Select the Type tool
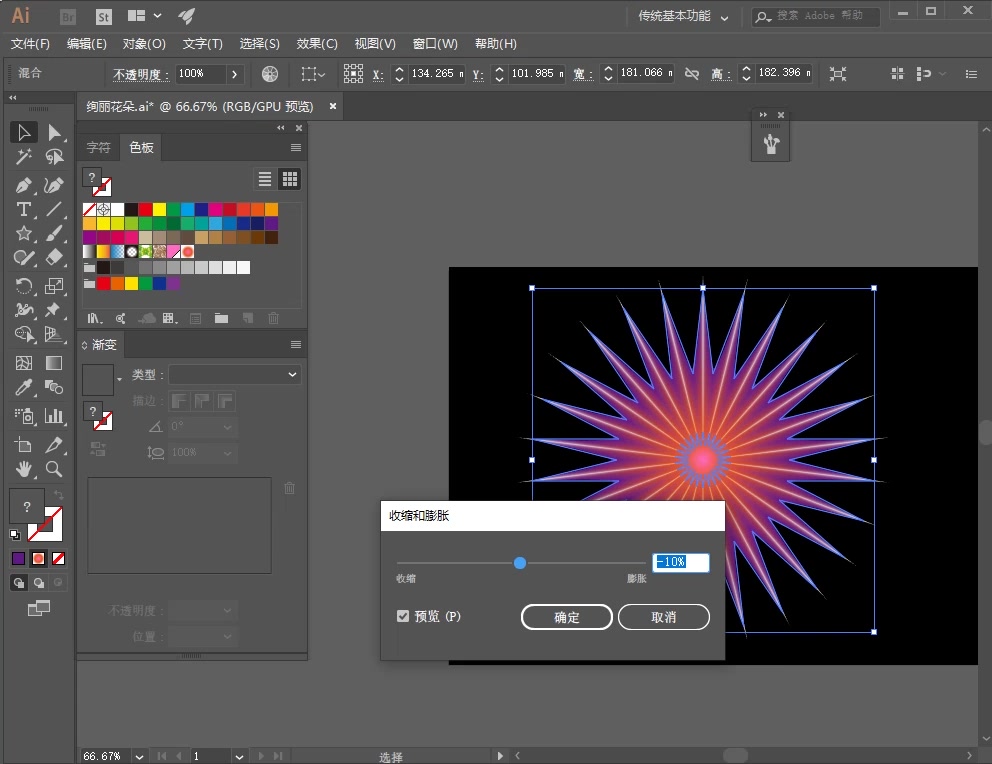Viewport: 992px width, 764px height. tap(24, 209)
